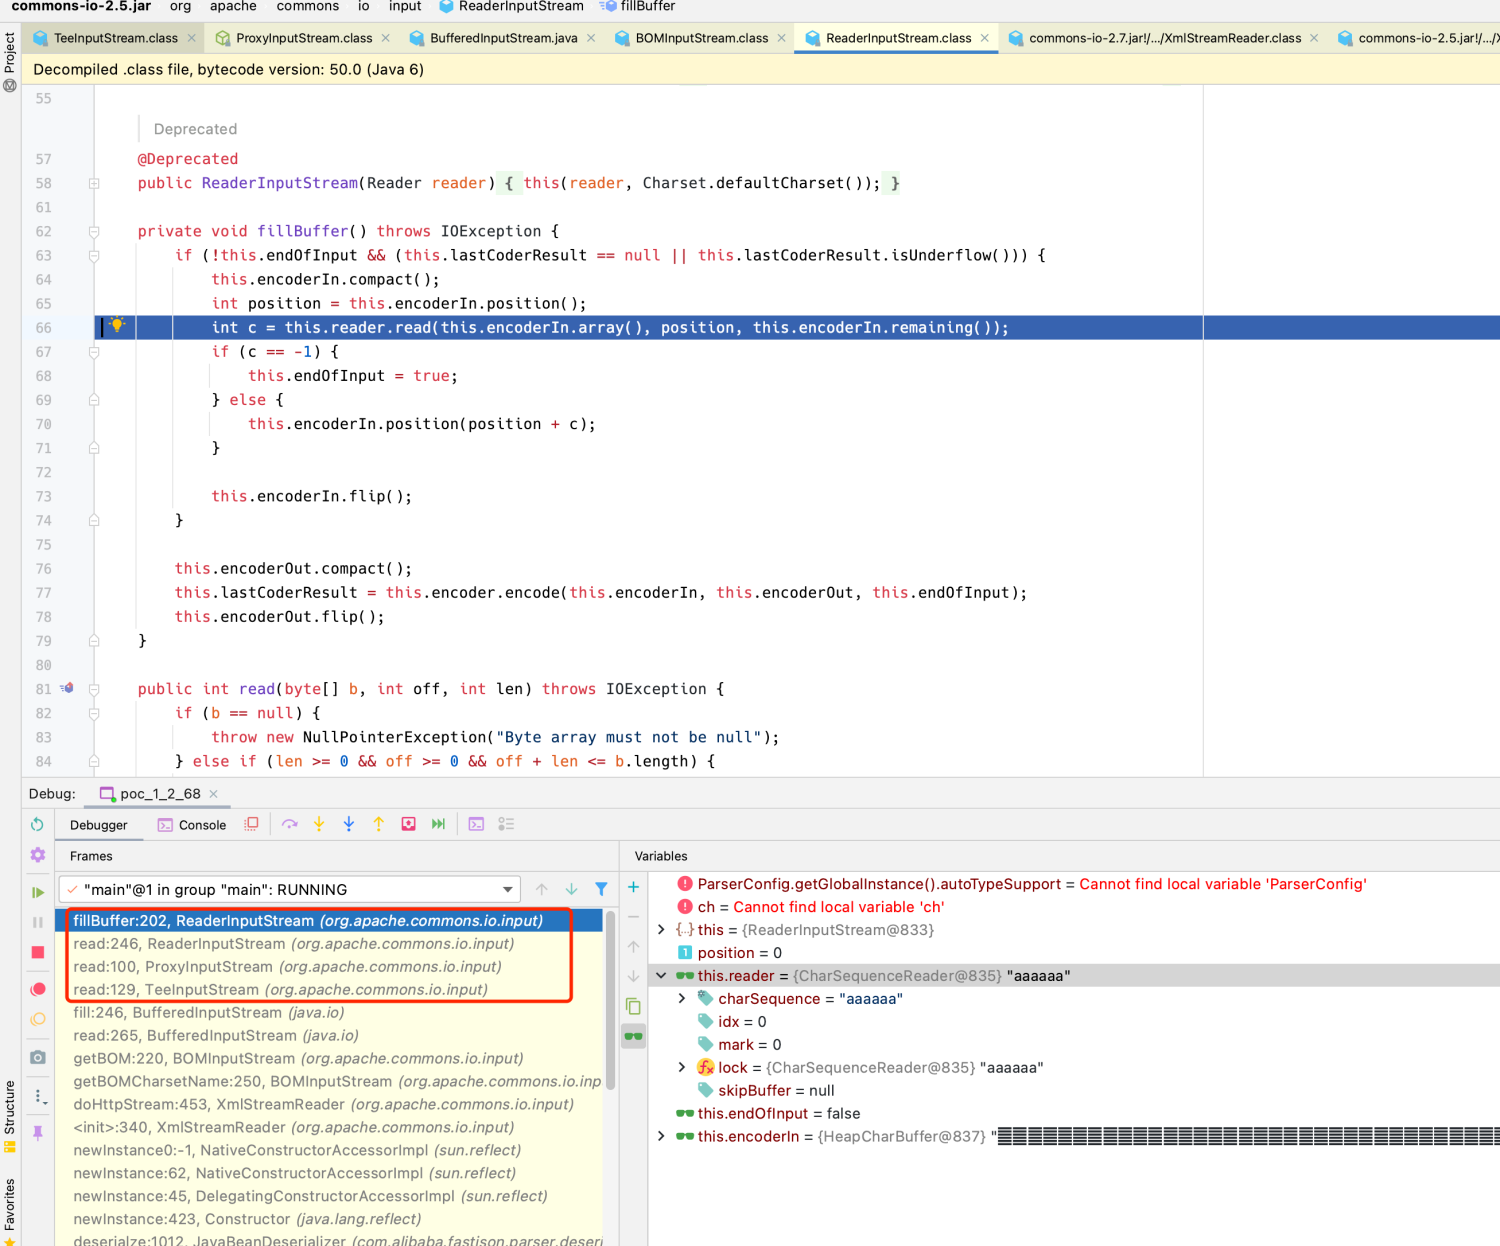Collapse this.reader CharSequenceReader node
1500x1246 pixels.
pos(661,976)
